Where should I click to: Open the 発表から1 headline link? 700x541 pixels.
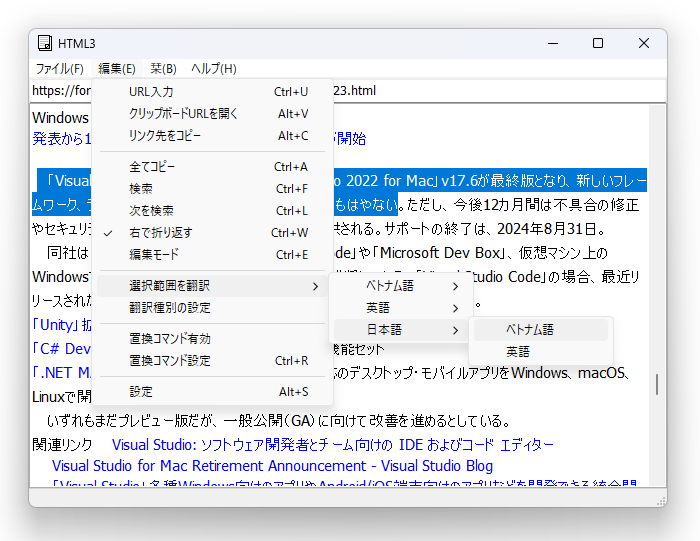(62, 139)
